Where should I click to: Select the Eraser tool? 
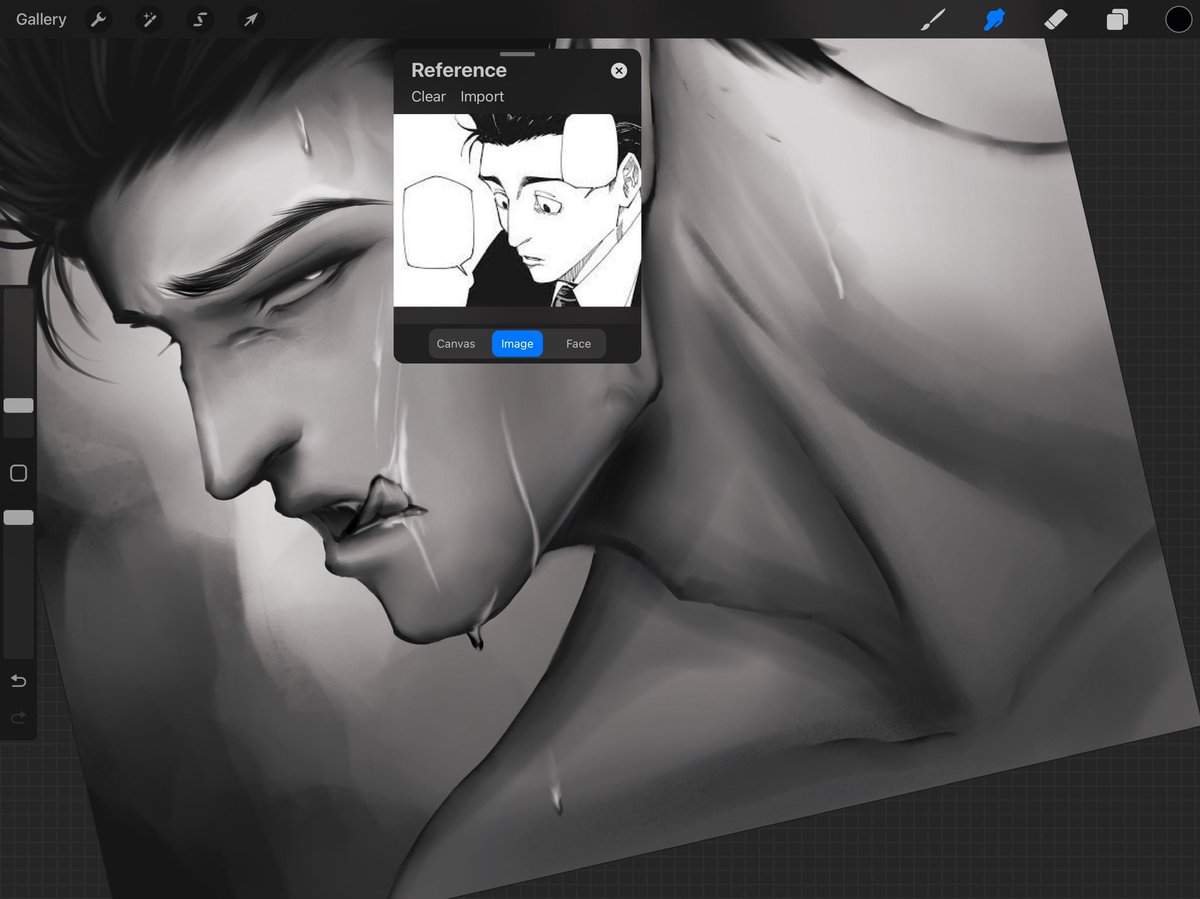[x=1056, y=19]
